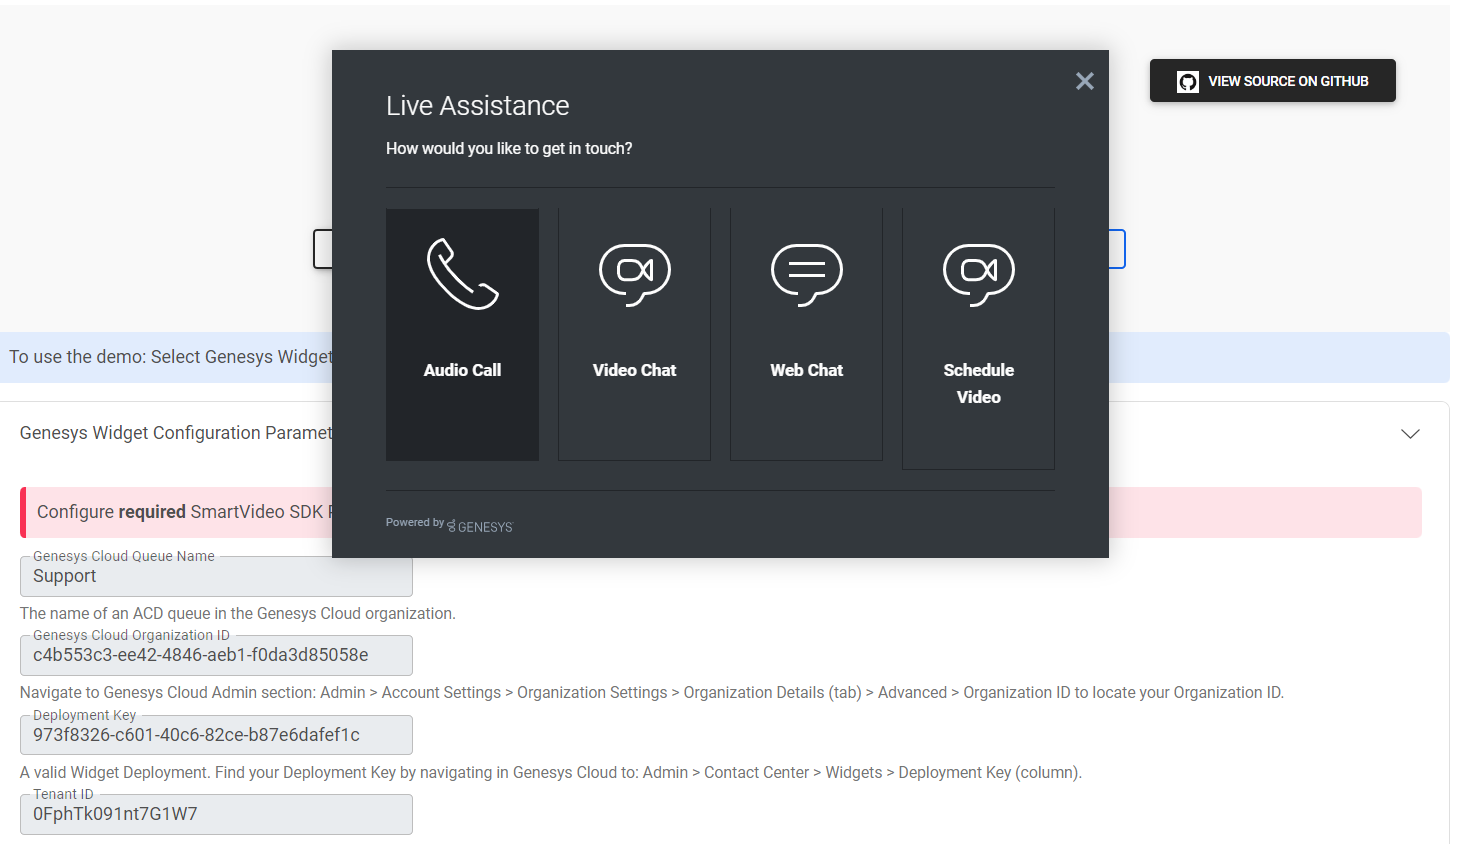Image resolution: width=1459 pixels, height=844 pixels.
Task: Open View Source on GitHub text link
Action: (1287, 82)
